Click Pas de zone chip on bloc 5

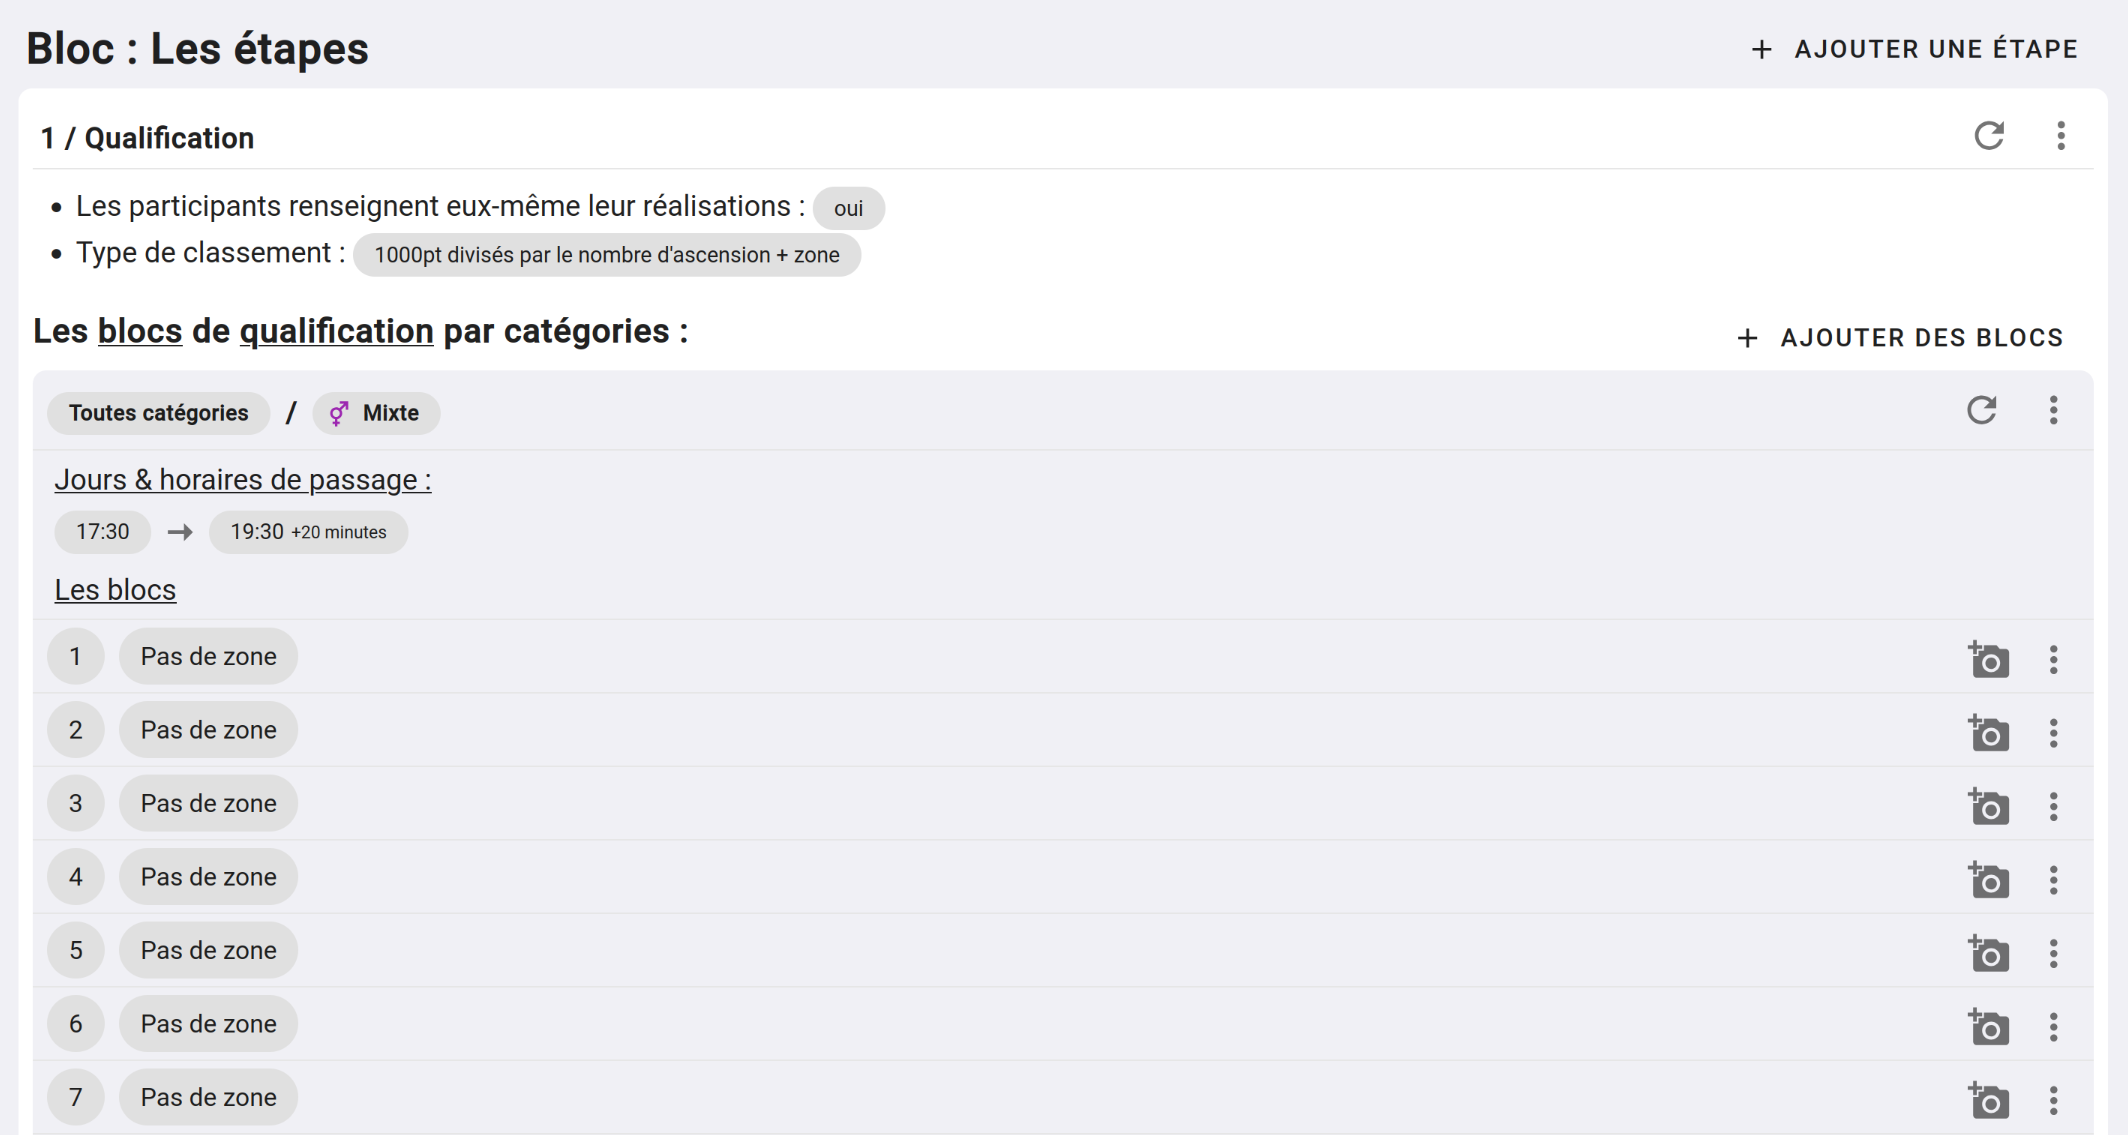208,951
